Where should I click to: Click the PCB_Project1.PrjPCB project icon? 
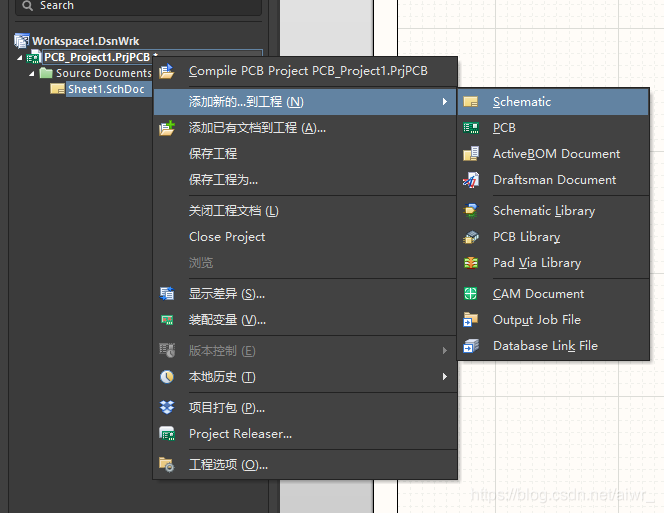pos(33,57)
